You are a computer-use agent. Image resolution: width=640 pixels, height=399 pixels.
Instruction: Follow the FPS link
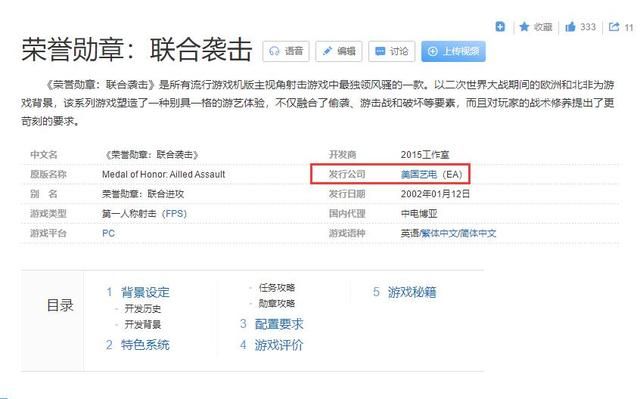point(174,214)
